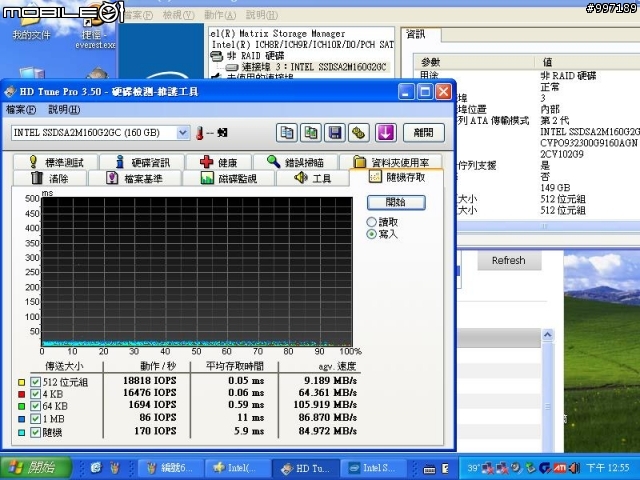This screenshot has height=480, width=640.
Task: Click the save screenshot floppy icon
Action: pos(335,133)
